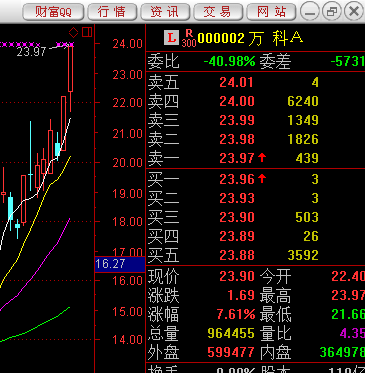The image size is (365, 373).
Task: Minimize the window with the minimize button
Action: (x=310, y=12)
